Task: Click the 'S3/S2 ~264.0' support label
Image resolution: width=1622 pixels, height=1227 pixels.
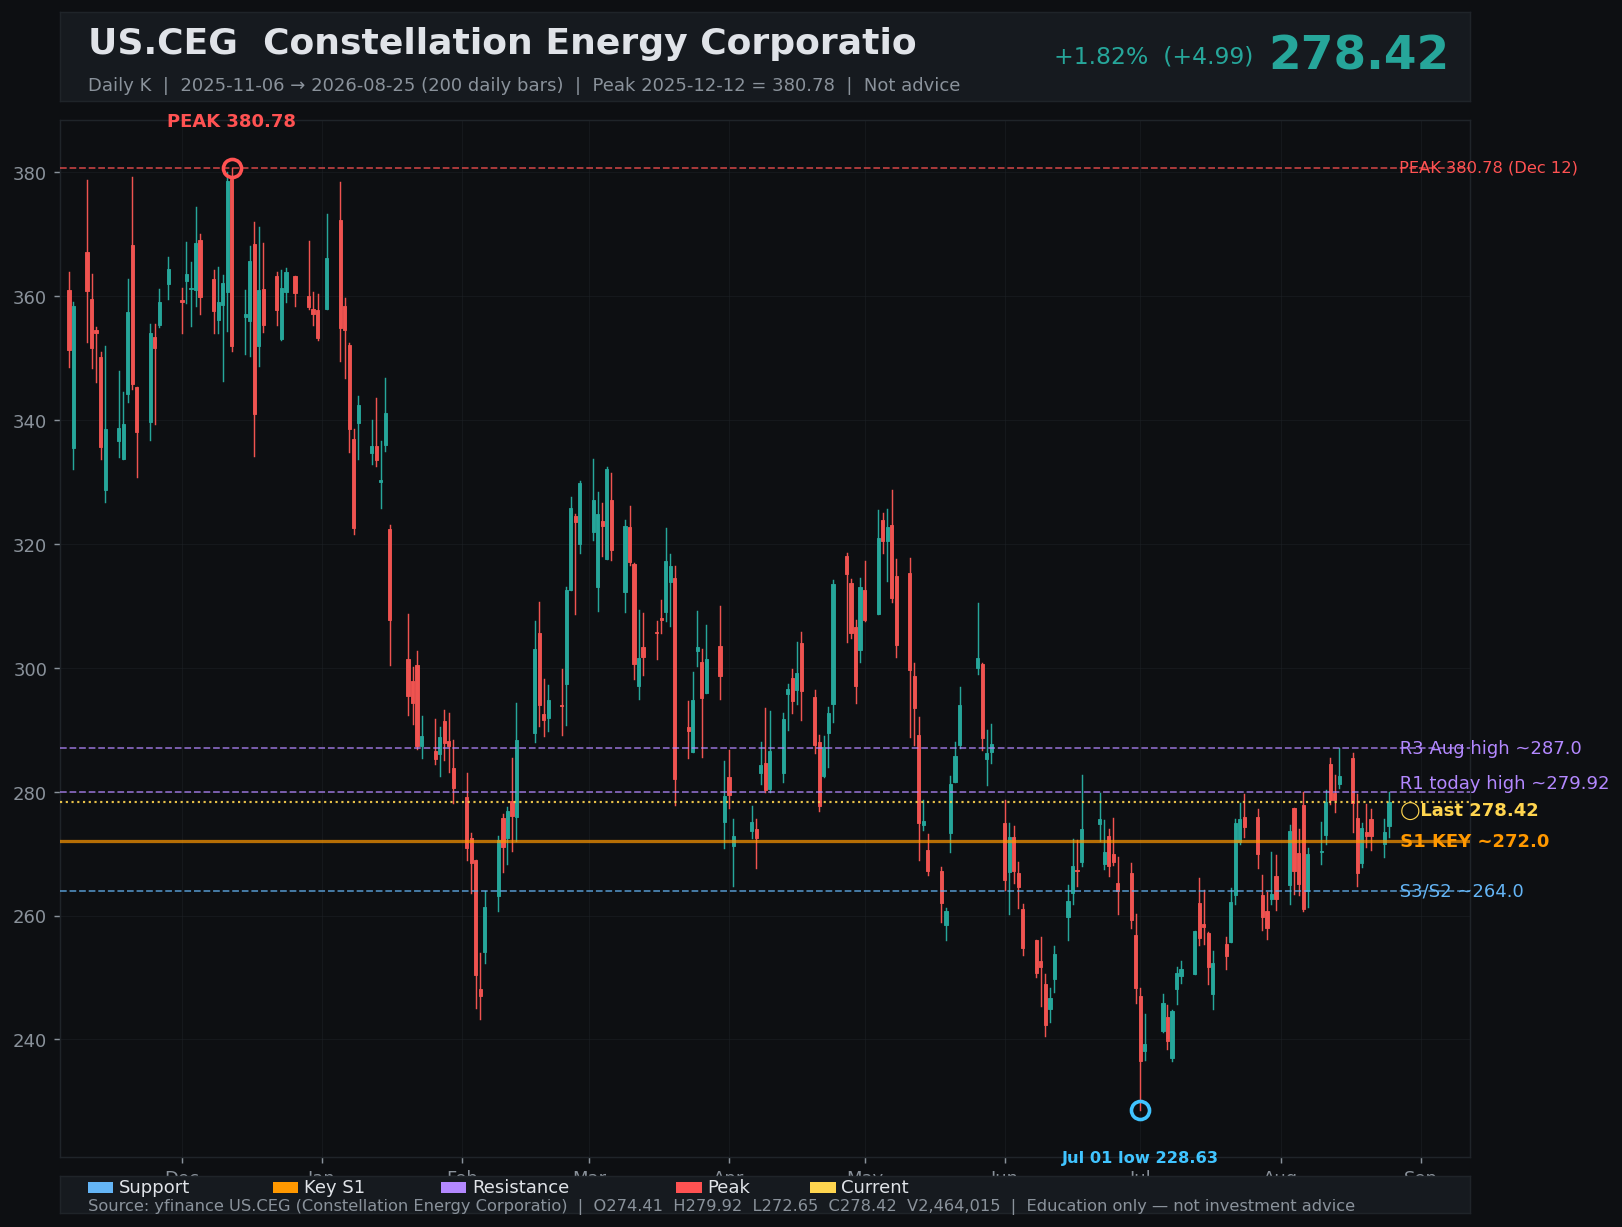Action: pyautogui.click(x=1461, y=891)
